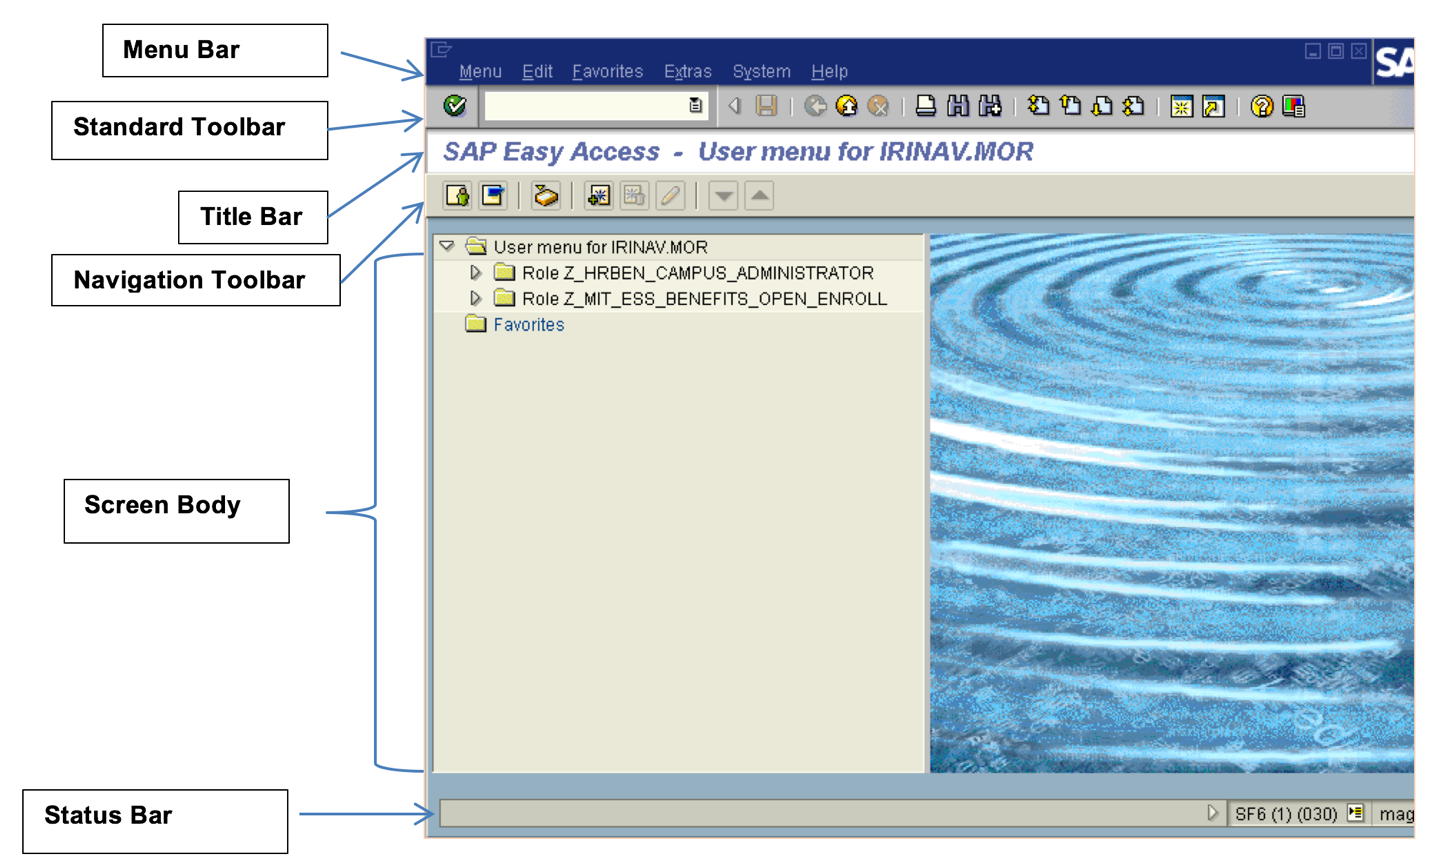Click the Delete Favorites icon
Viewport: 1439px width, 868px height.
(634, 195)
